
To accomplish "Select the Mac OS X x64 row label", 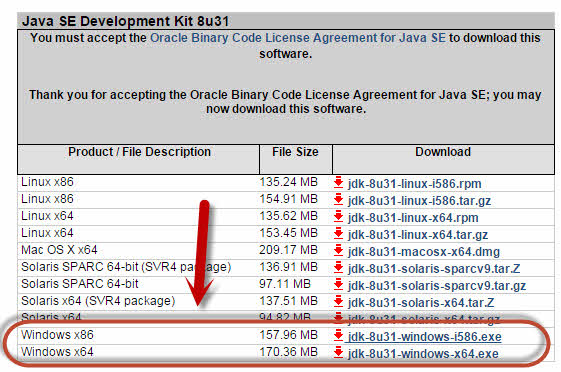I will (x=59, y=250).
